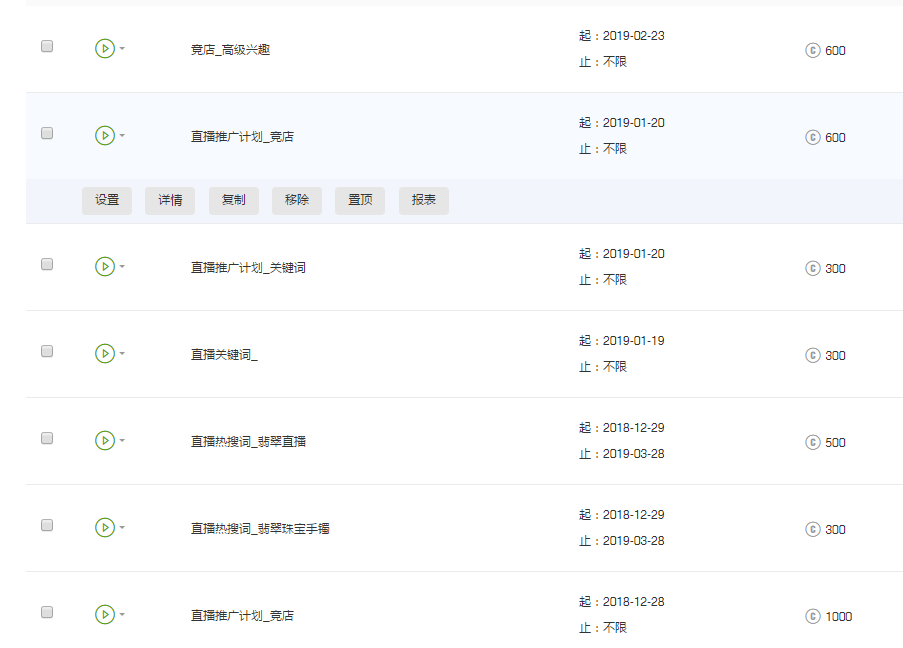The image size is (903, 648).
Task: Select the checkbox for 直播热搜词_翡翠直播
Action: coord(47,438)
